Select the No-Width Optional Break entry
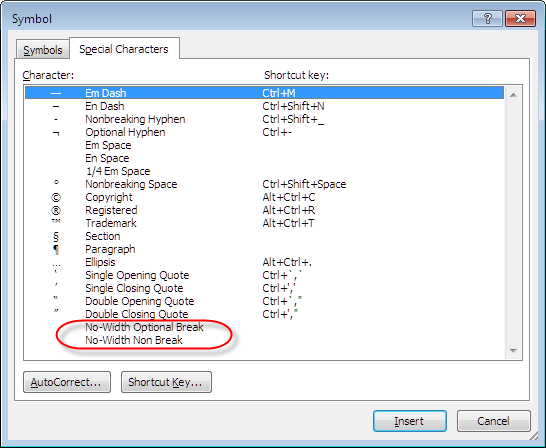Screen dimensions: 546x448 [264, 327]
